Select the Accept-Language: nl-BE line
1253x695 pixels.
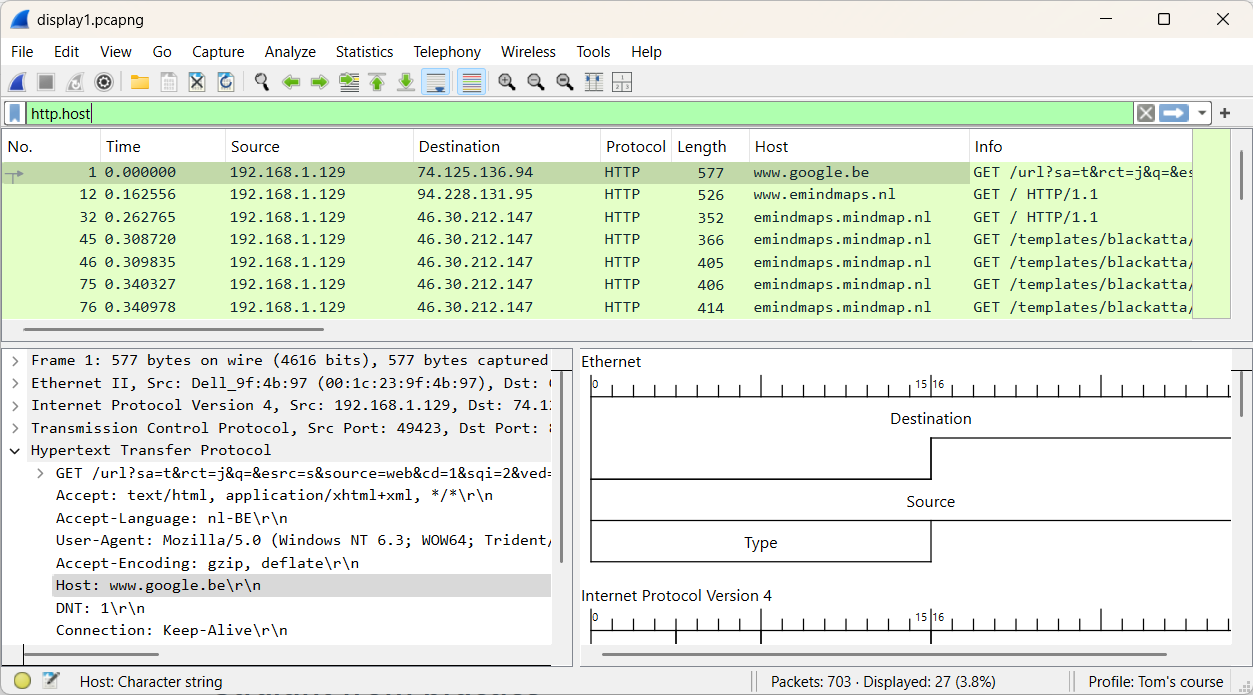click(171, 518)
